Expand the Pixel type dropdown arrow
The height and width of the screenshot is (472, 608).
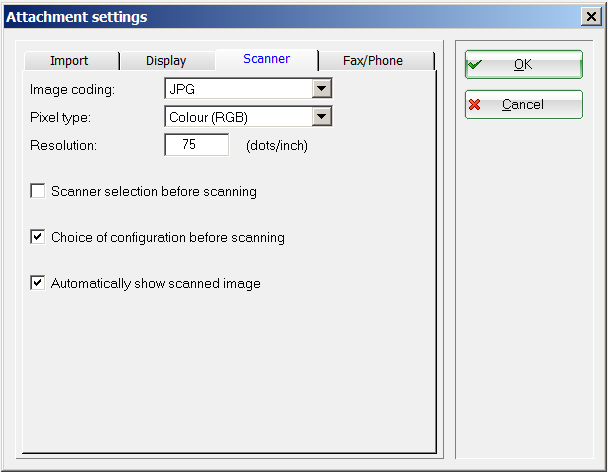[x=322, y=116]
